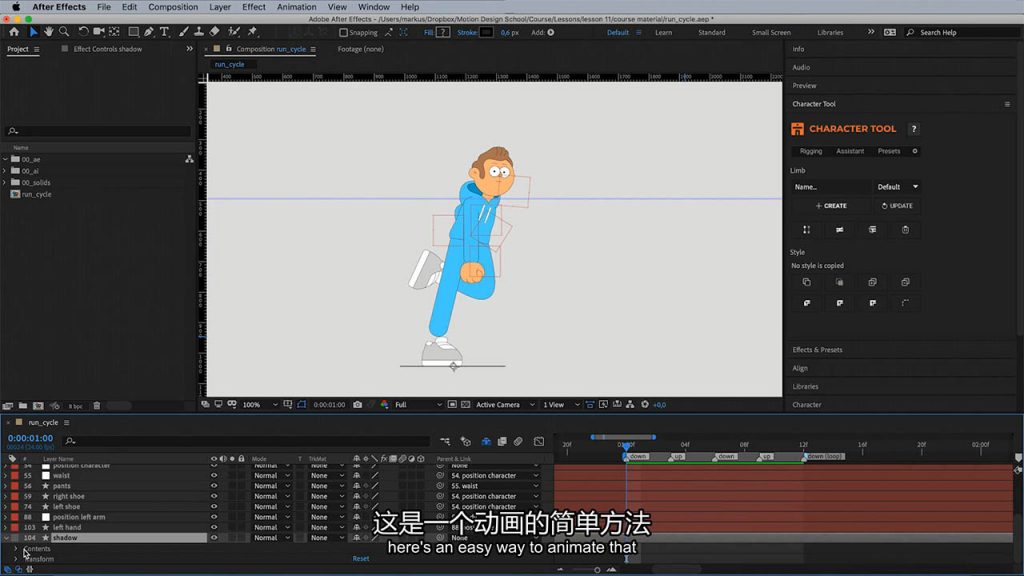Hide the waist layer eye
The image size is (1024, 576).
tap(214, 475)
